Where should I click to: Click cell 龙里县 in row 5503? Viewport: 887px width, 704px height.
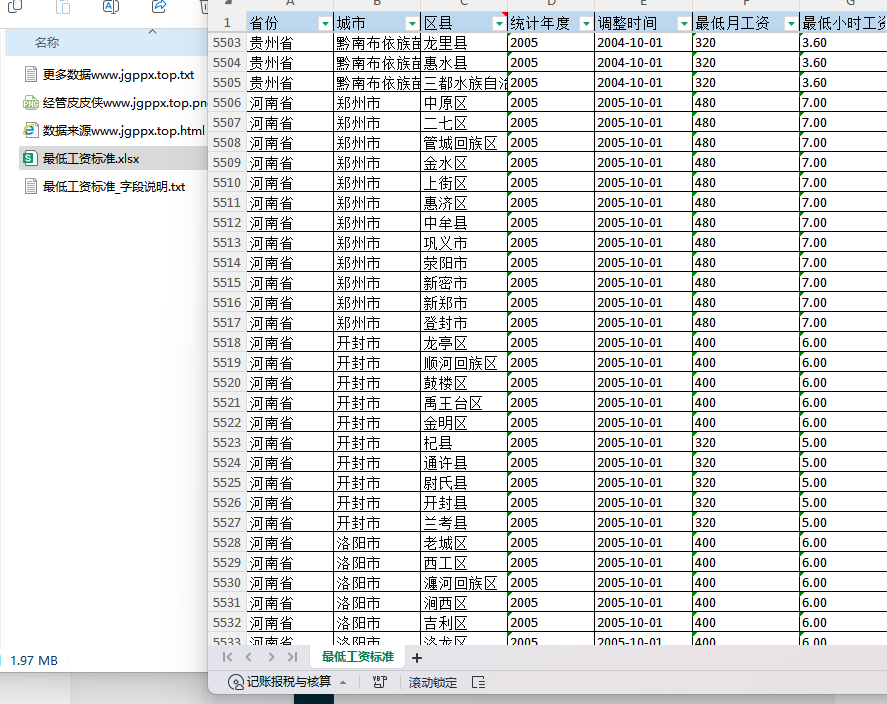(x=464, y=43)
